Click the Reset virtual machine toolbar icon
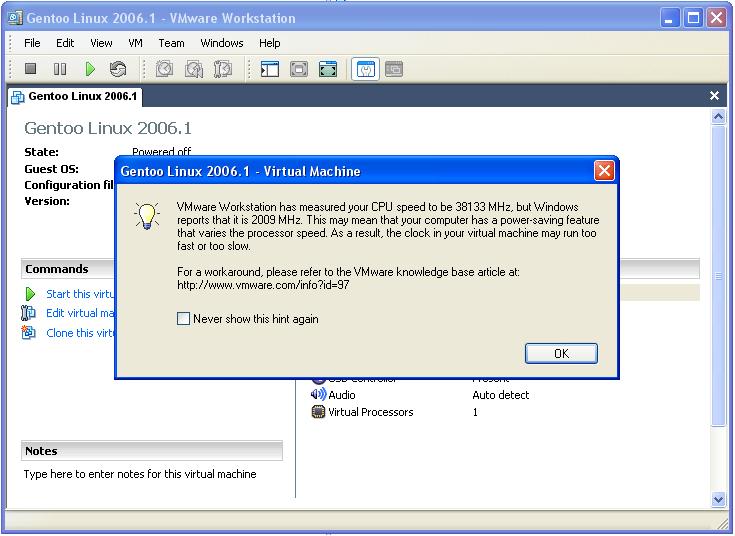This screenshot has width=735, height=536. coord(118,69)
